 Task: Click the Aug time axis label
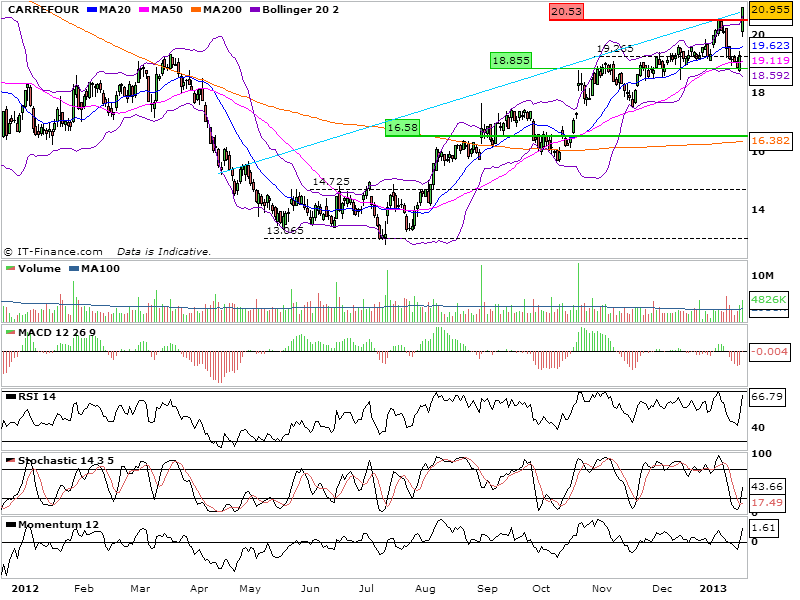pyautogui.click(x=426, y=589)
